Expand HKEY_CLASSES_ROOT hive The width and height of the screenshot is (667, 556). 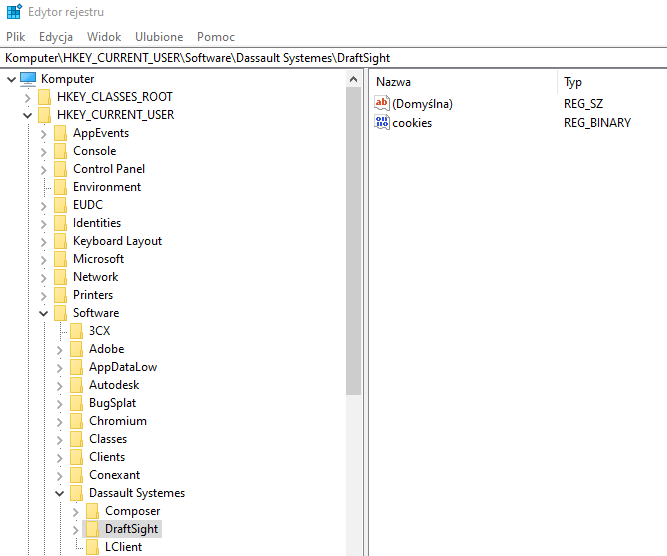coord(28,98)
